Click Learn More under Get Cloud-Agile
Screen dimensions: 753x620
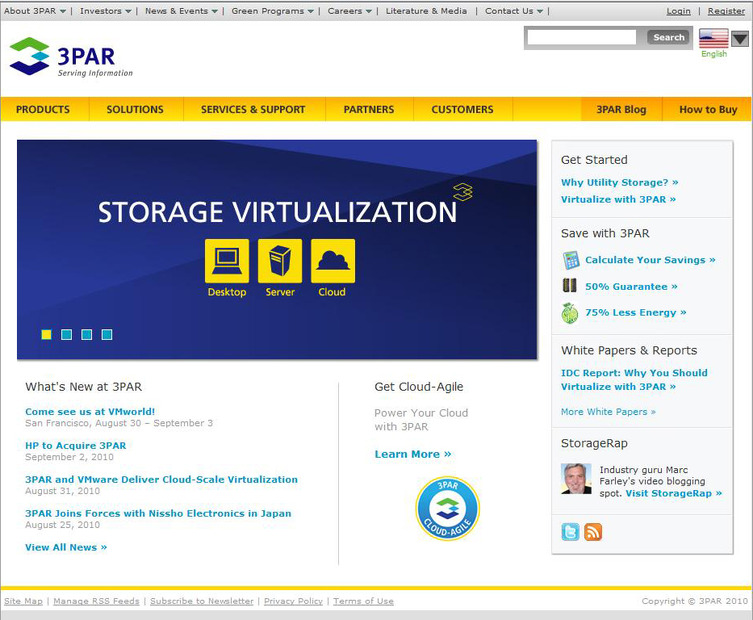coord(413,454)
